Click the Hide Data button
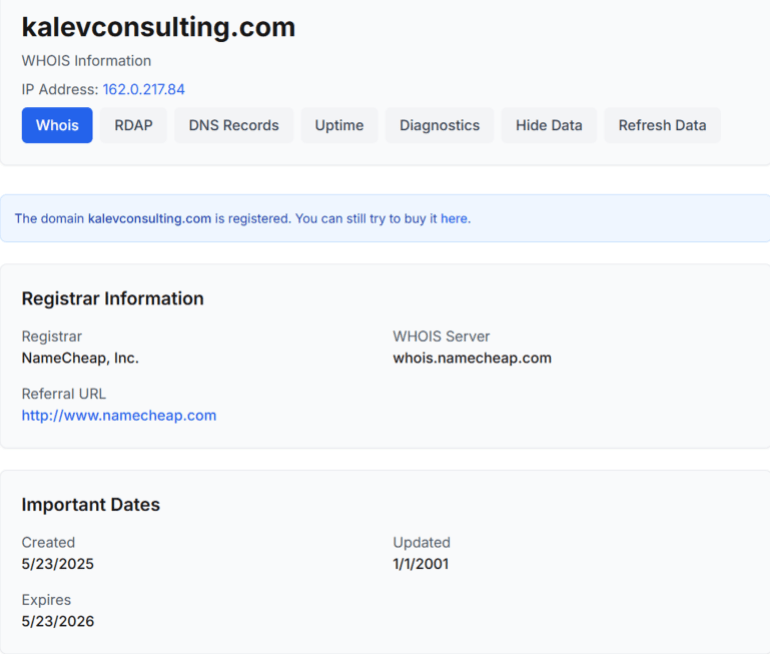The height and width of the screenshot is (654, 770). (549, 125)
